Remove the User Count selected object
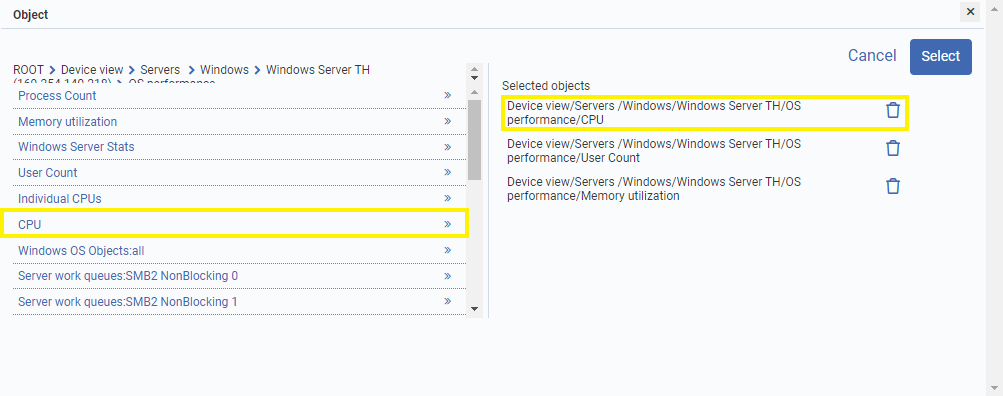Screen dimensions: 1003x396 coord(892,148)
